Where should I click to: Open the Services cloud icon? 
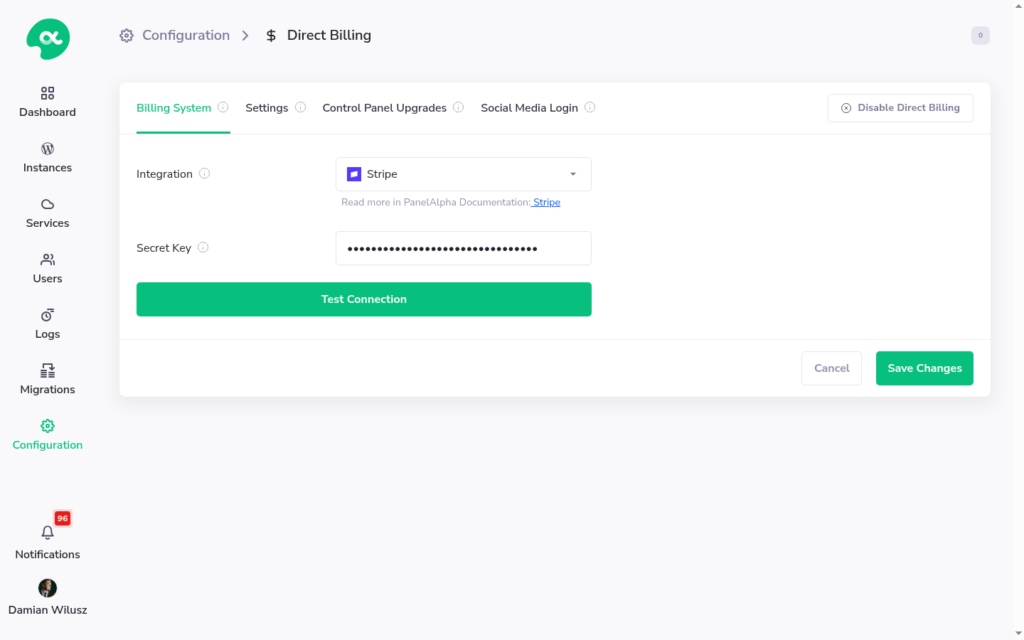pyautogui.click(x=48, y=204)
